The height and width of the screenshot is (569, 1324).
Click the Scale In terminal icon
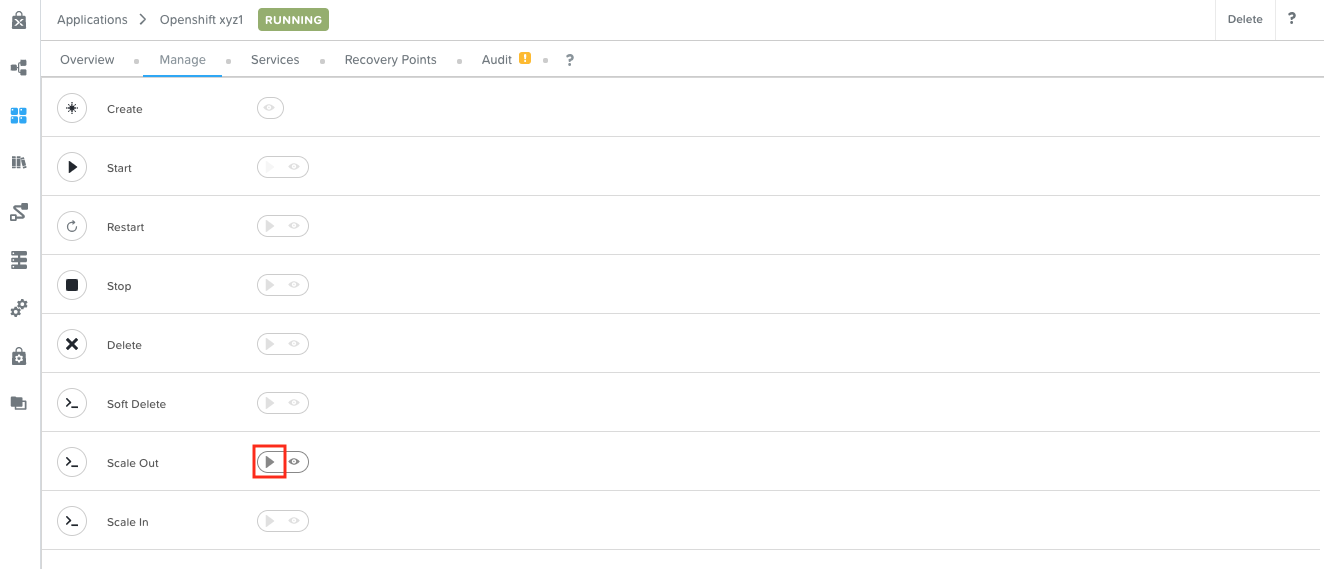pos(72,522)
